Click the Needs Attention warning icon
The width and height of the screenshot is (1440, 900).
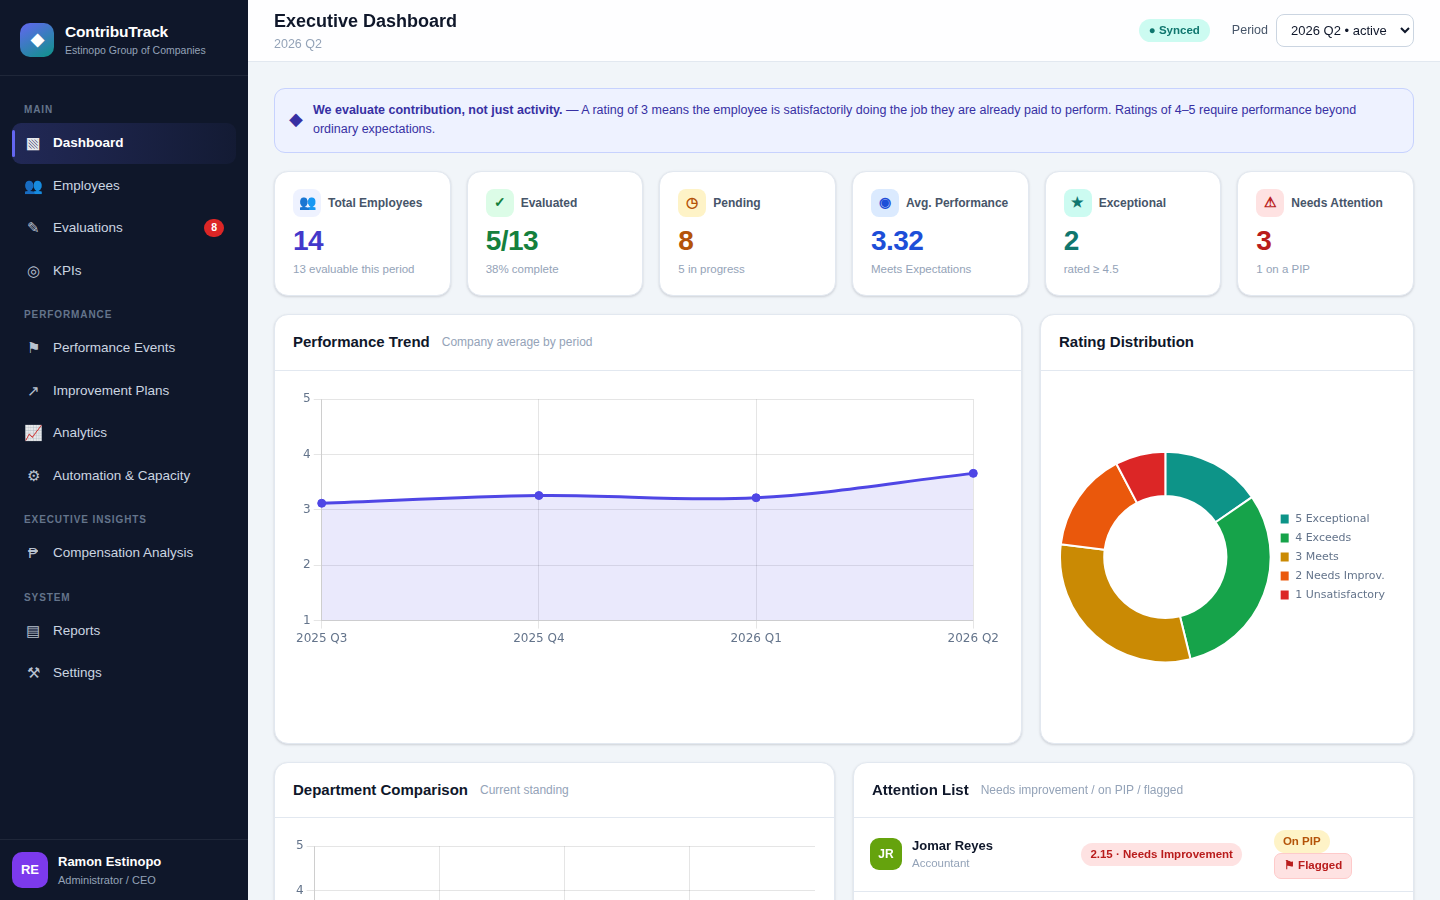(x=1270, y=203)
